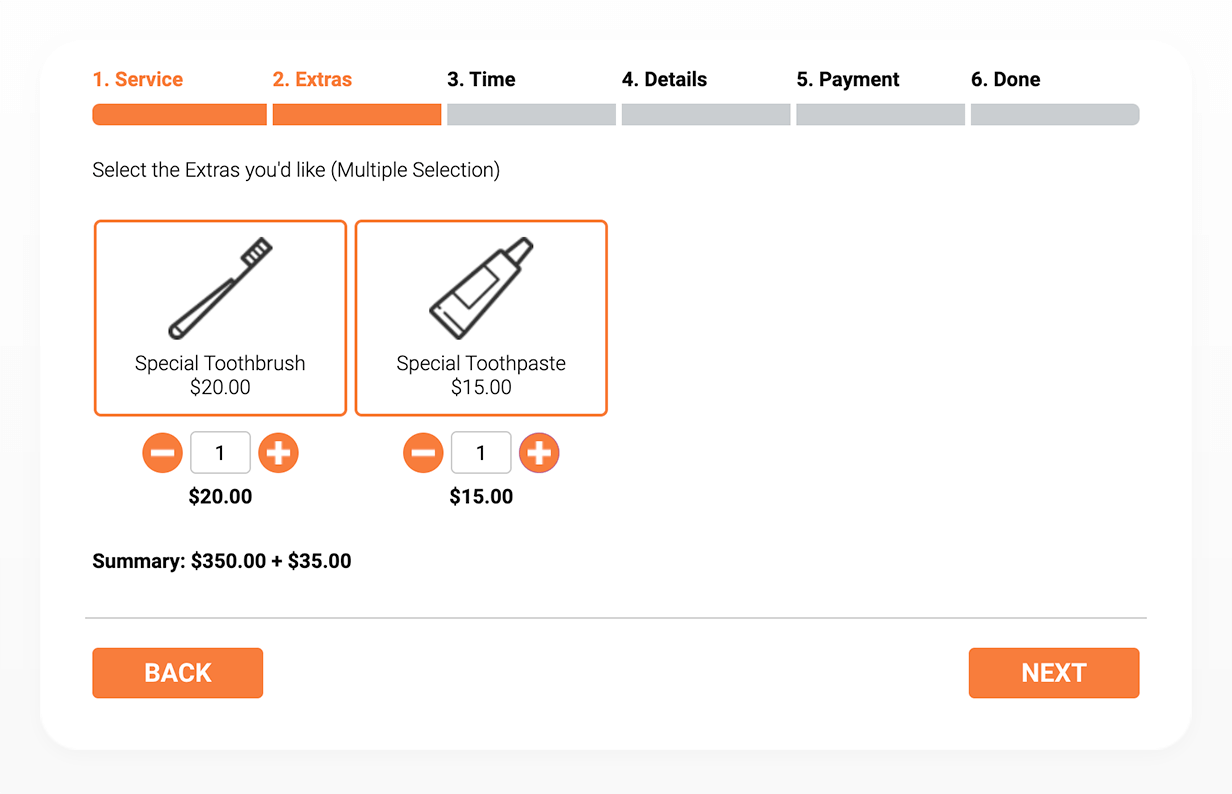Click the BACK button

[x=178, y=673]
